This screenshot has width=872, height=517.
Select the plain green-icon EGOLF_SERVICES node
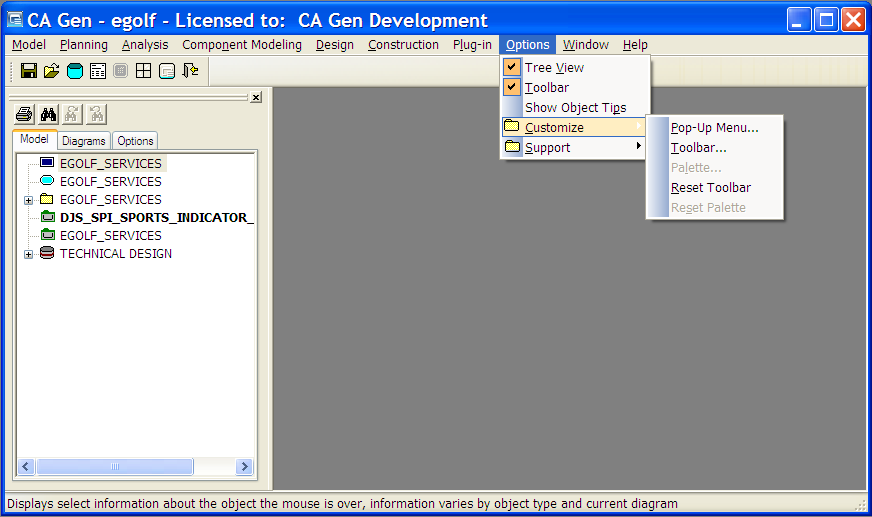tap(111, 236)
